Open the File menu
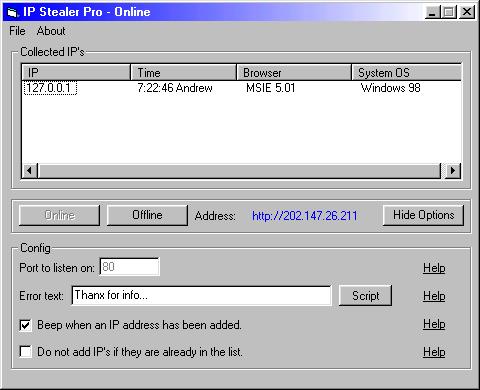480x390 pixels. pyautogui.click(x=17, y=31)
